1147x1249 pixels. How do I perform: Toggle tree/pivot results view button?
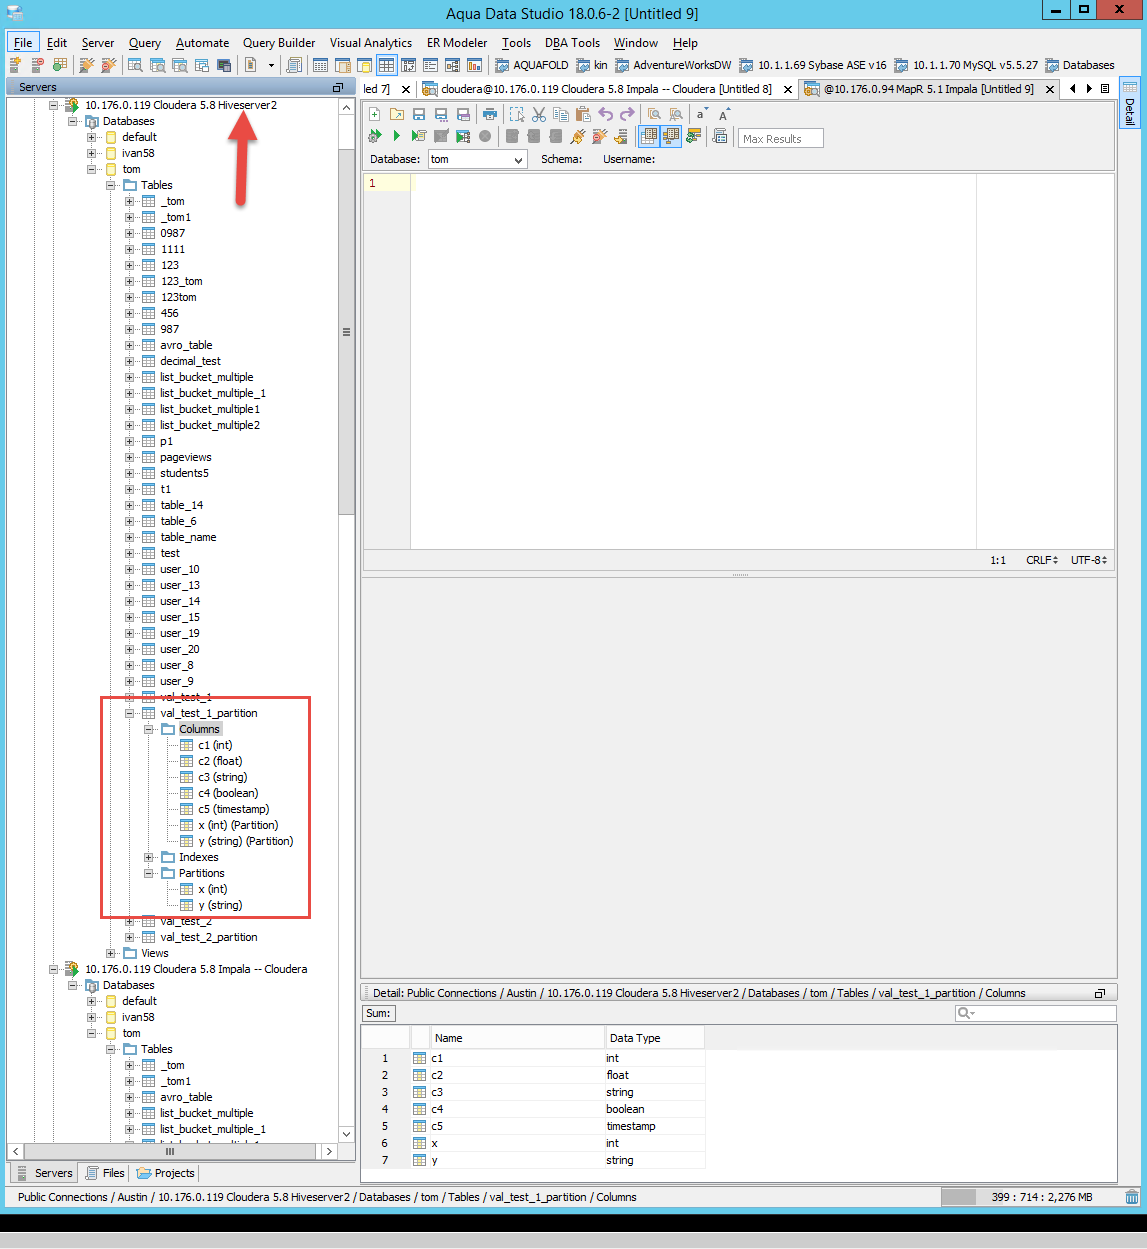pyautogui.click(x=671, y=136)
